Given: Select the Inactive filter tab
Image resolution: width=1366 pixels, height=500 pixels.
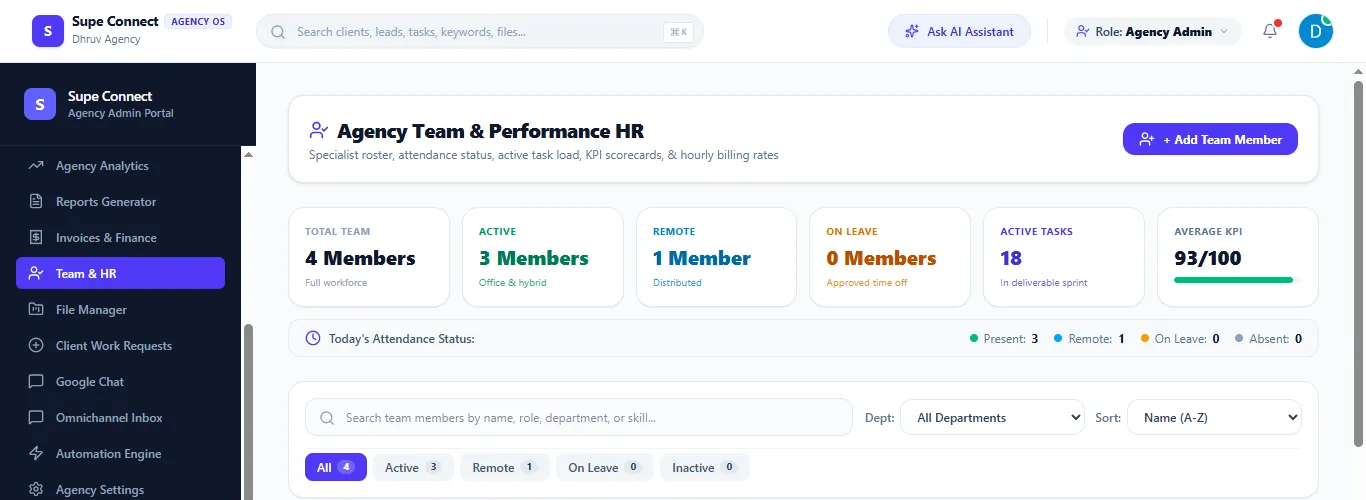Looking at the screenshot, I should [x=705, y=467].
